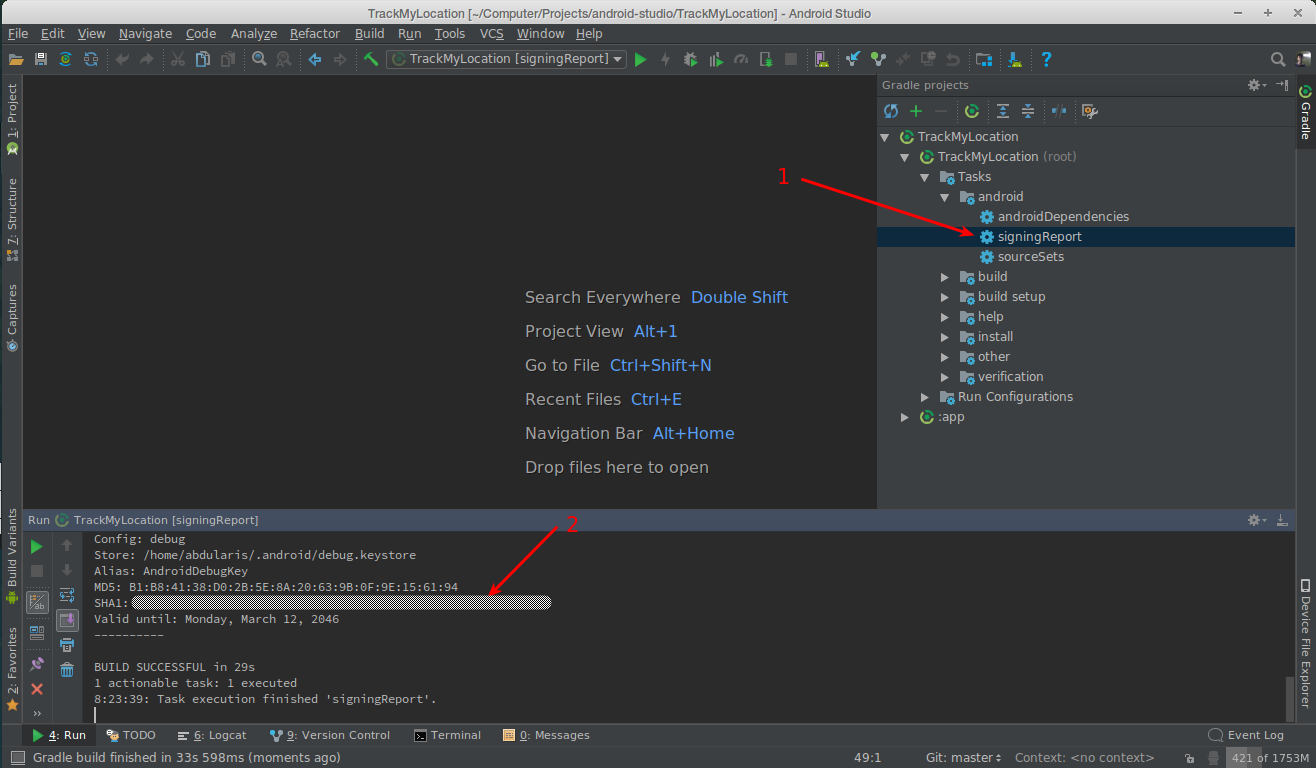Execute Gradle task icon in Gradle panel

[971, 111]
